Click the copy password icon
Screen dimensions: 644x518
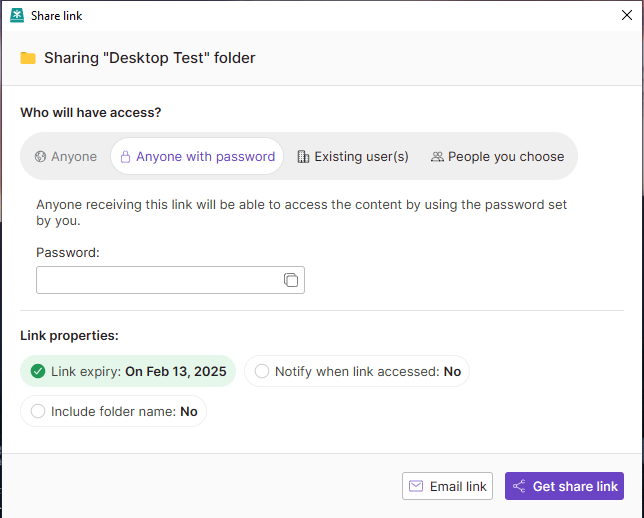click(291, 280)
